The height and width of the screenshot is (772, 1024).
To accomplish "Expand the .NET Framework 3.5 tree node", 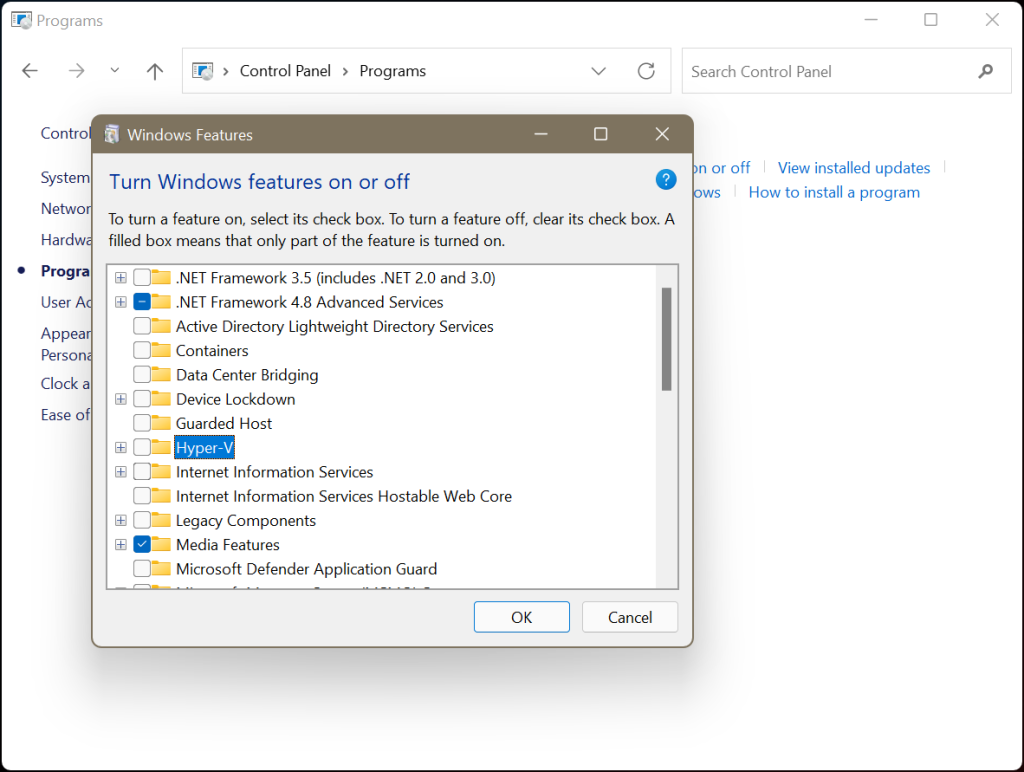I will point(121,277).
